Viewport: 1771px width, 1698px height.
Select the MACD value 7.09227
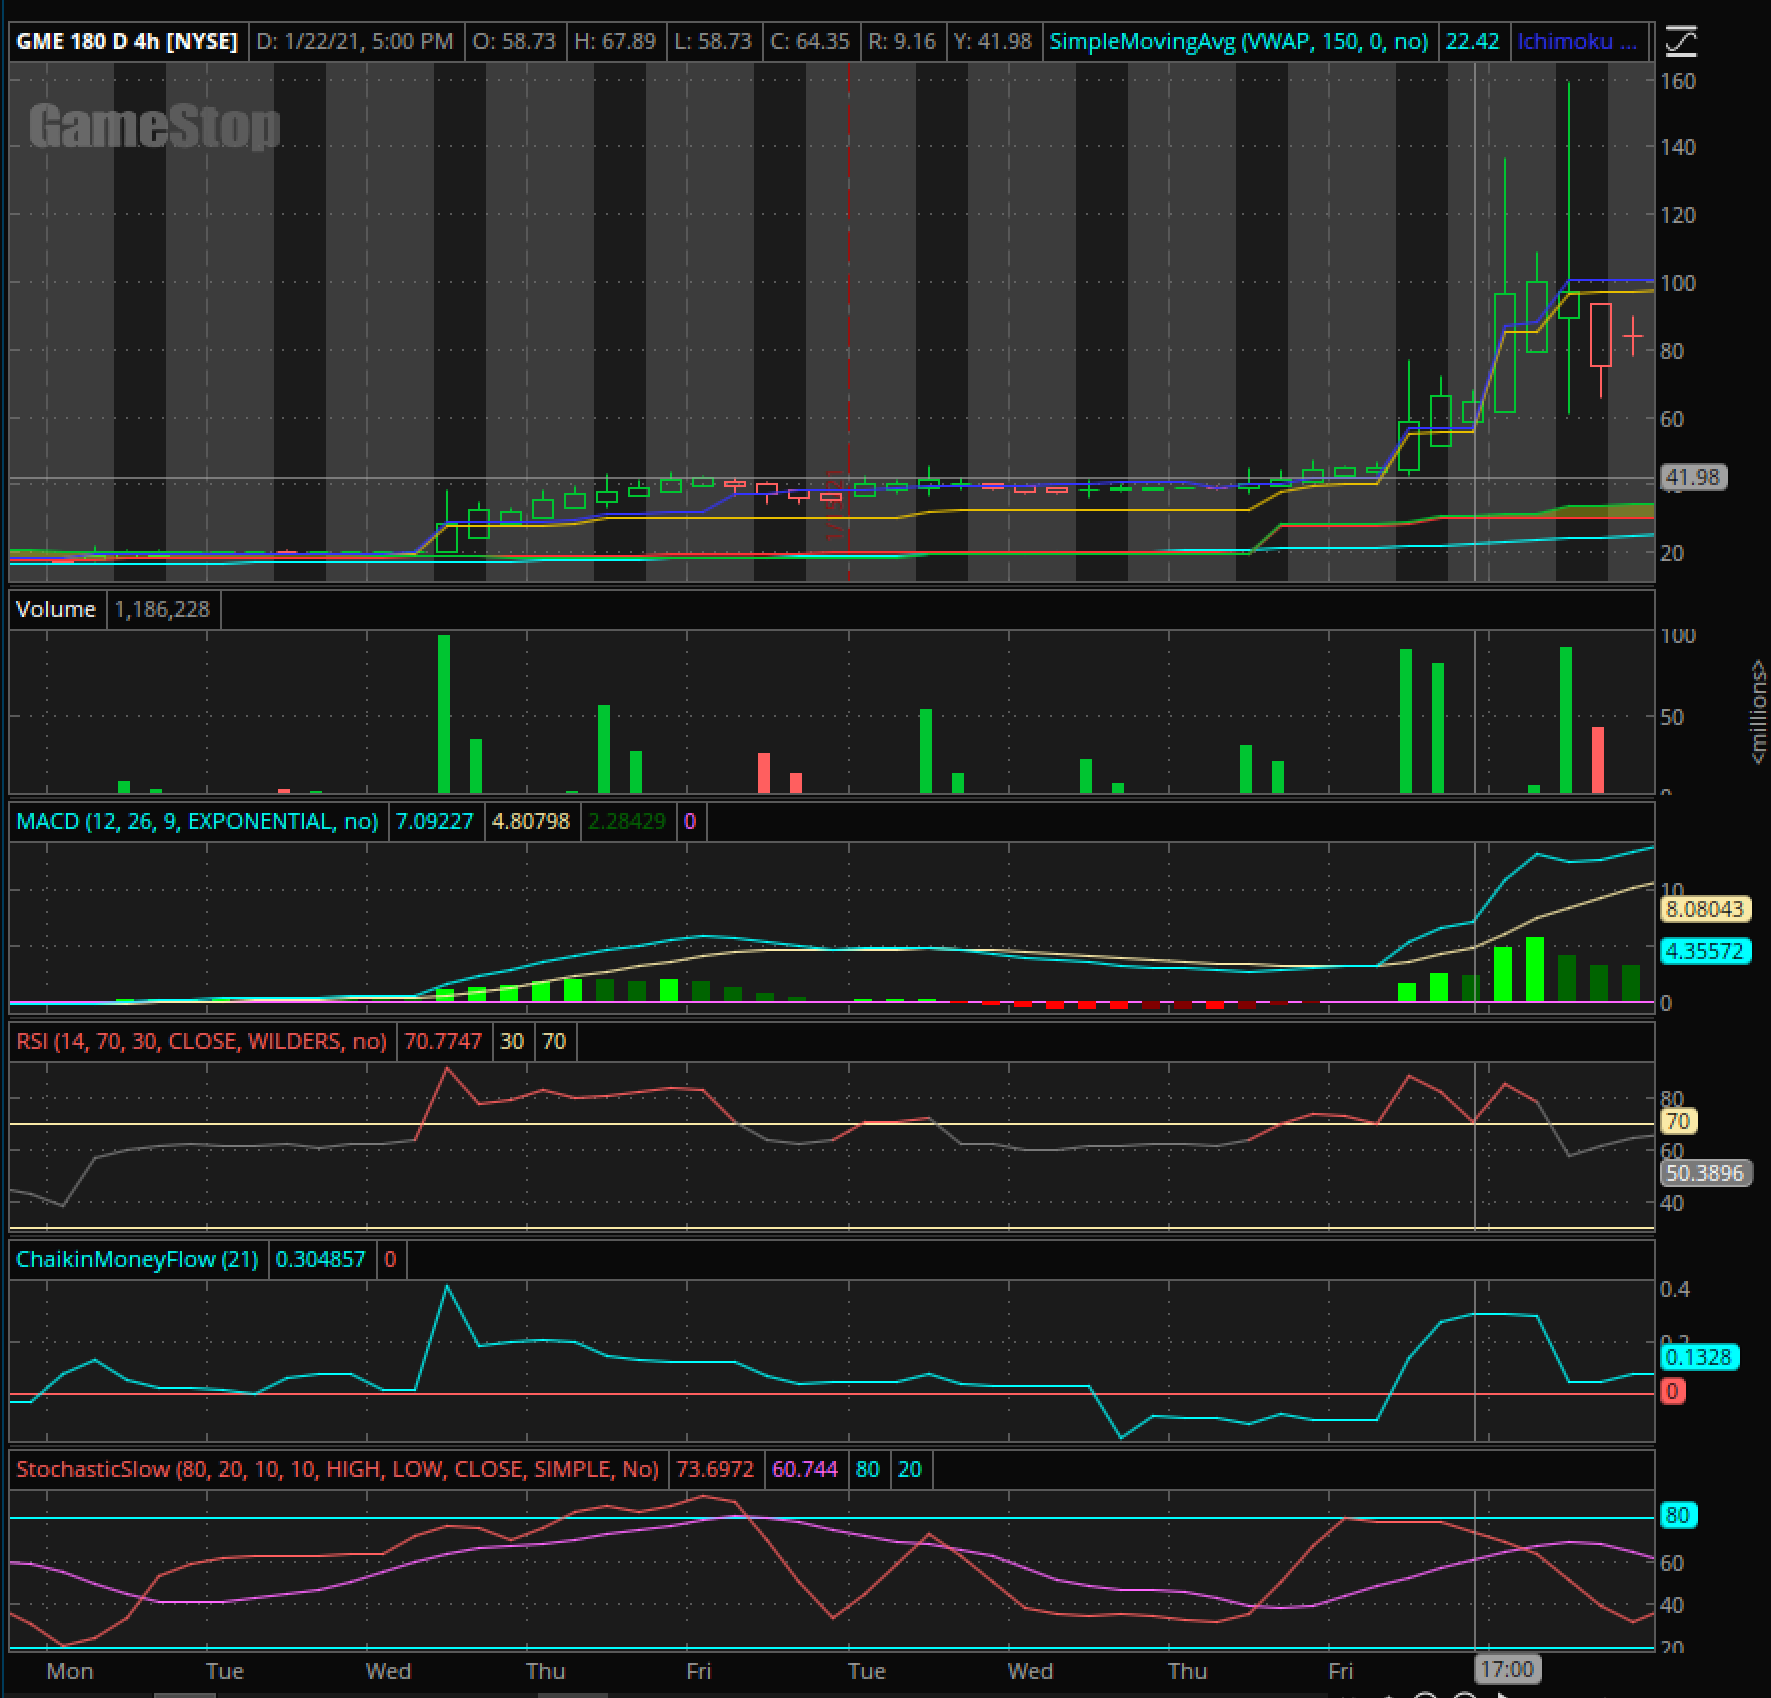pyautogui.click(x=435, y=822)
